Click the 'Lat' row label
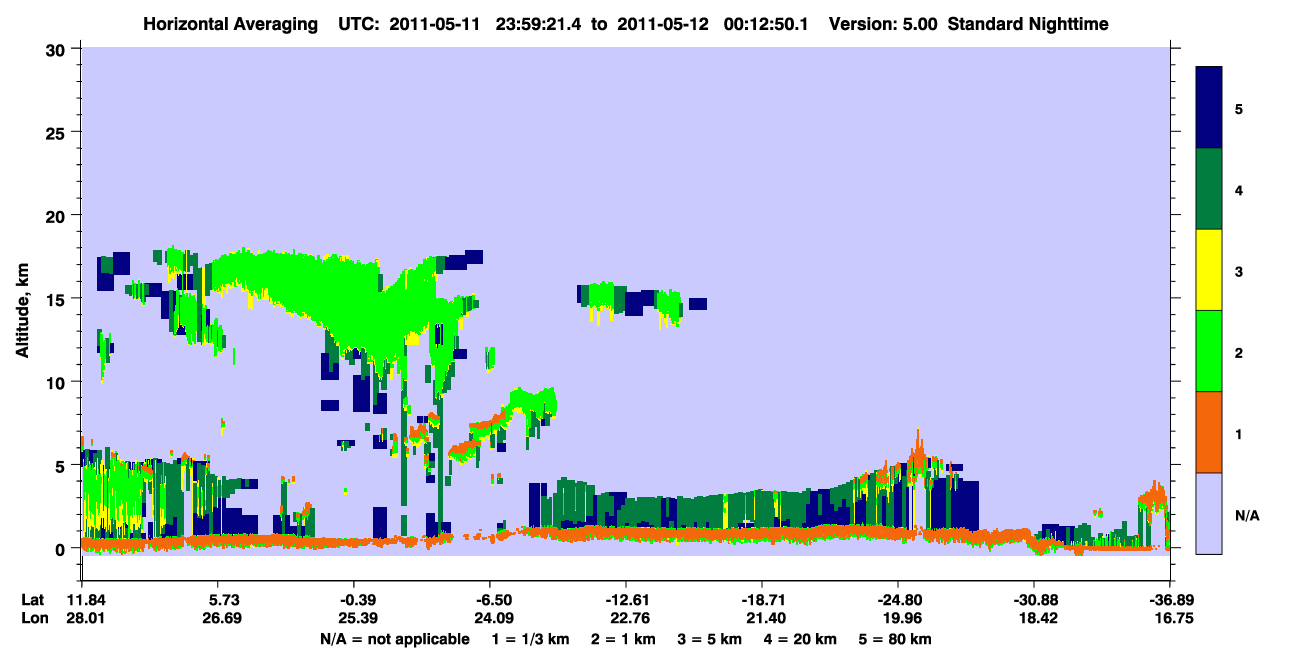The image size is (1300, 667). [32, 600]
